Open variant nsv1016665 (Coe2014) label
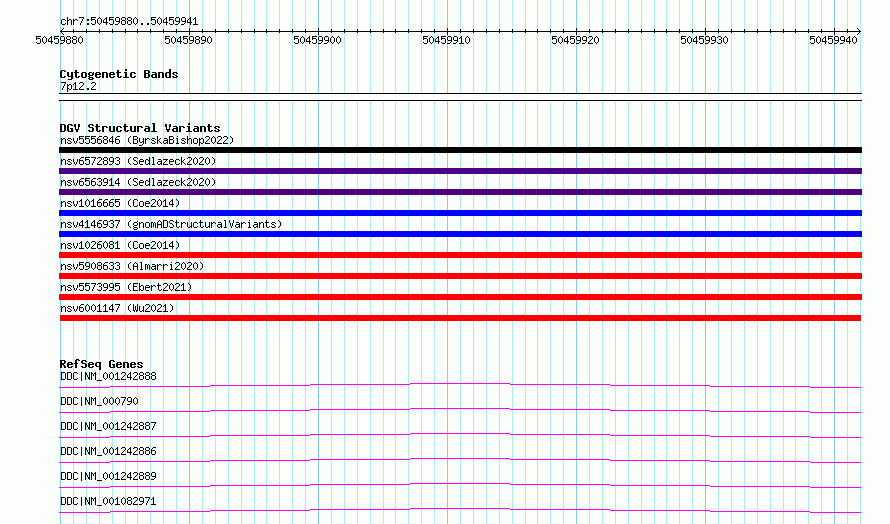Viewport: 890px width, 524px height. tap(120, 203)
